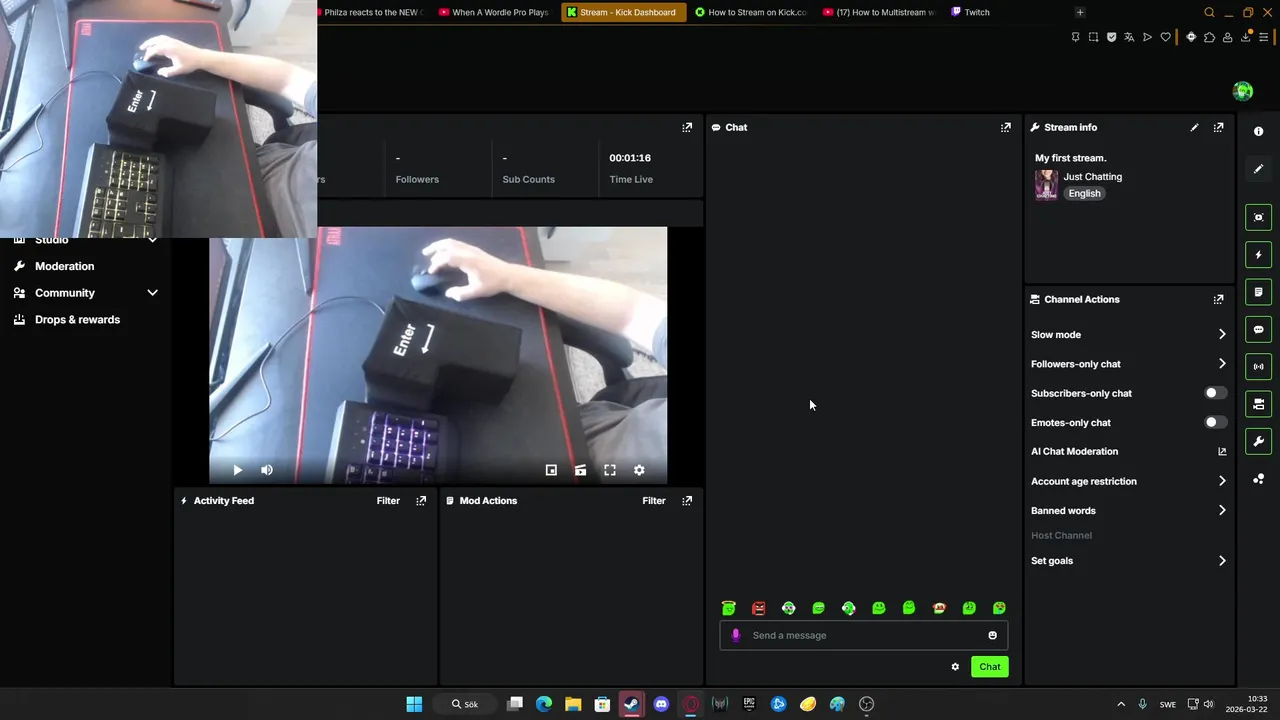Pop out the session stats panel
The width and height of the screenshot is (1280, 720).
[x=687, y=127]
